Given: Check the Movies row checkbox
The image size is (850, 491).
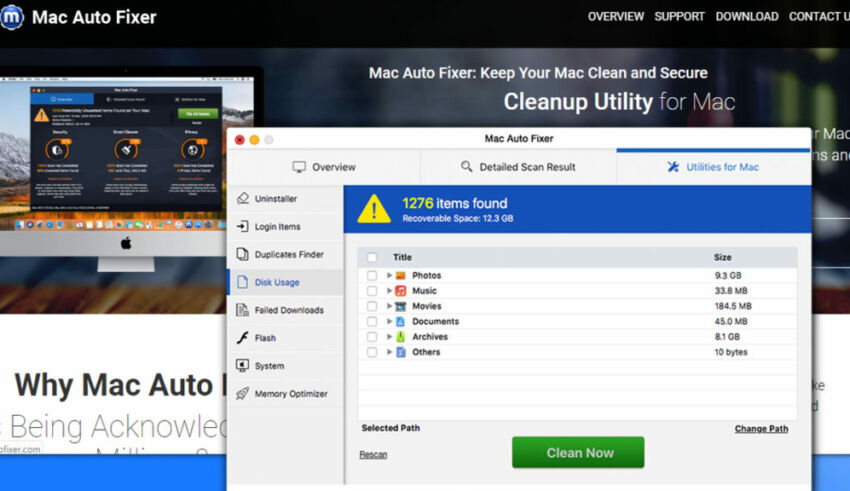Looking at the screenshot, I should [372, 306].
